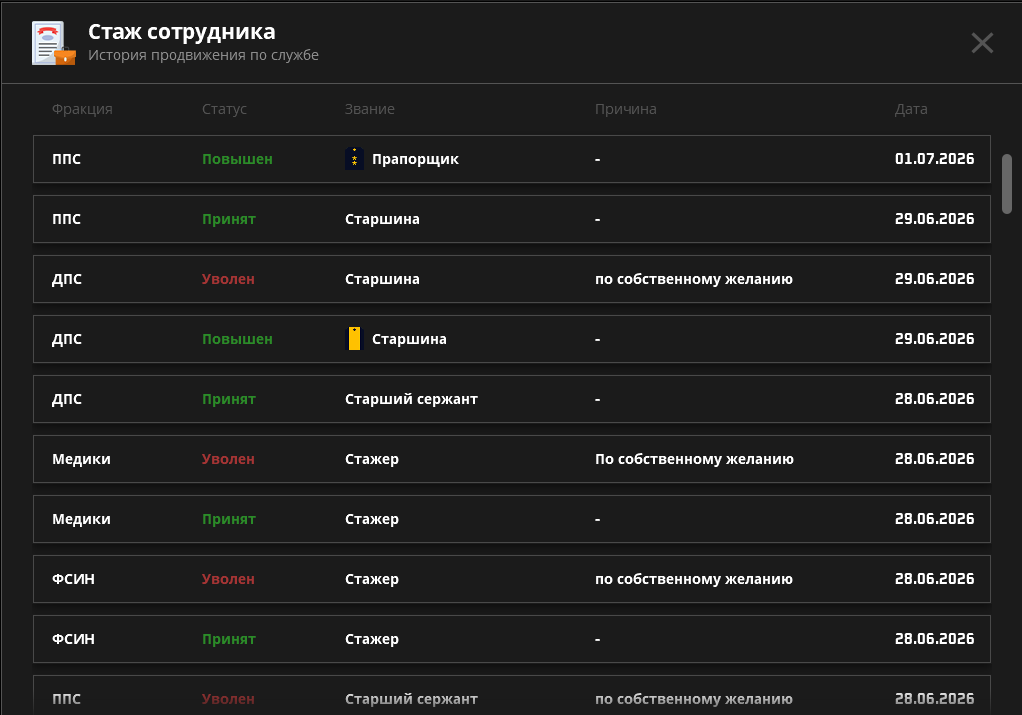
Task: Click the Статус column header
Action: point(224,109)
